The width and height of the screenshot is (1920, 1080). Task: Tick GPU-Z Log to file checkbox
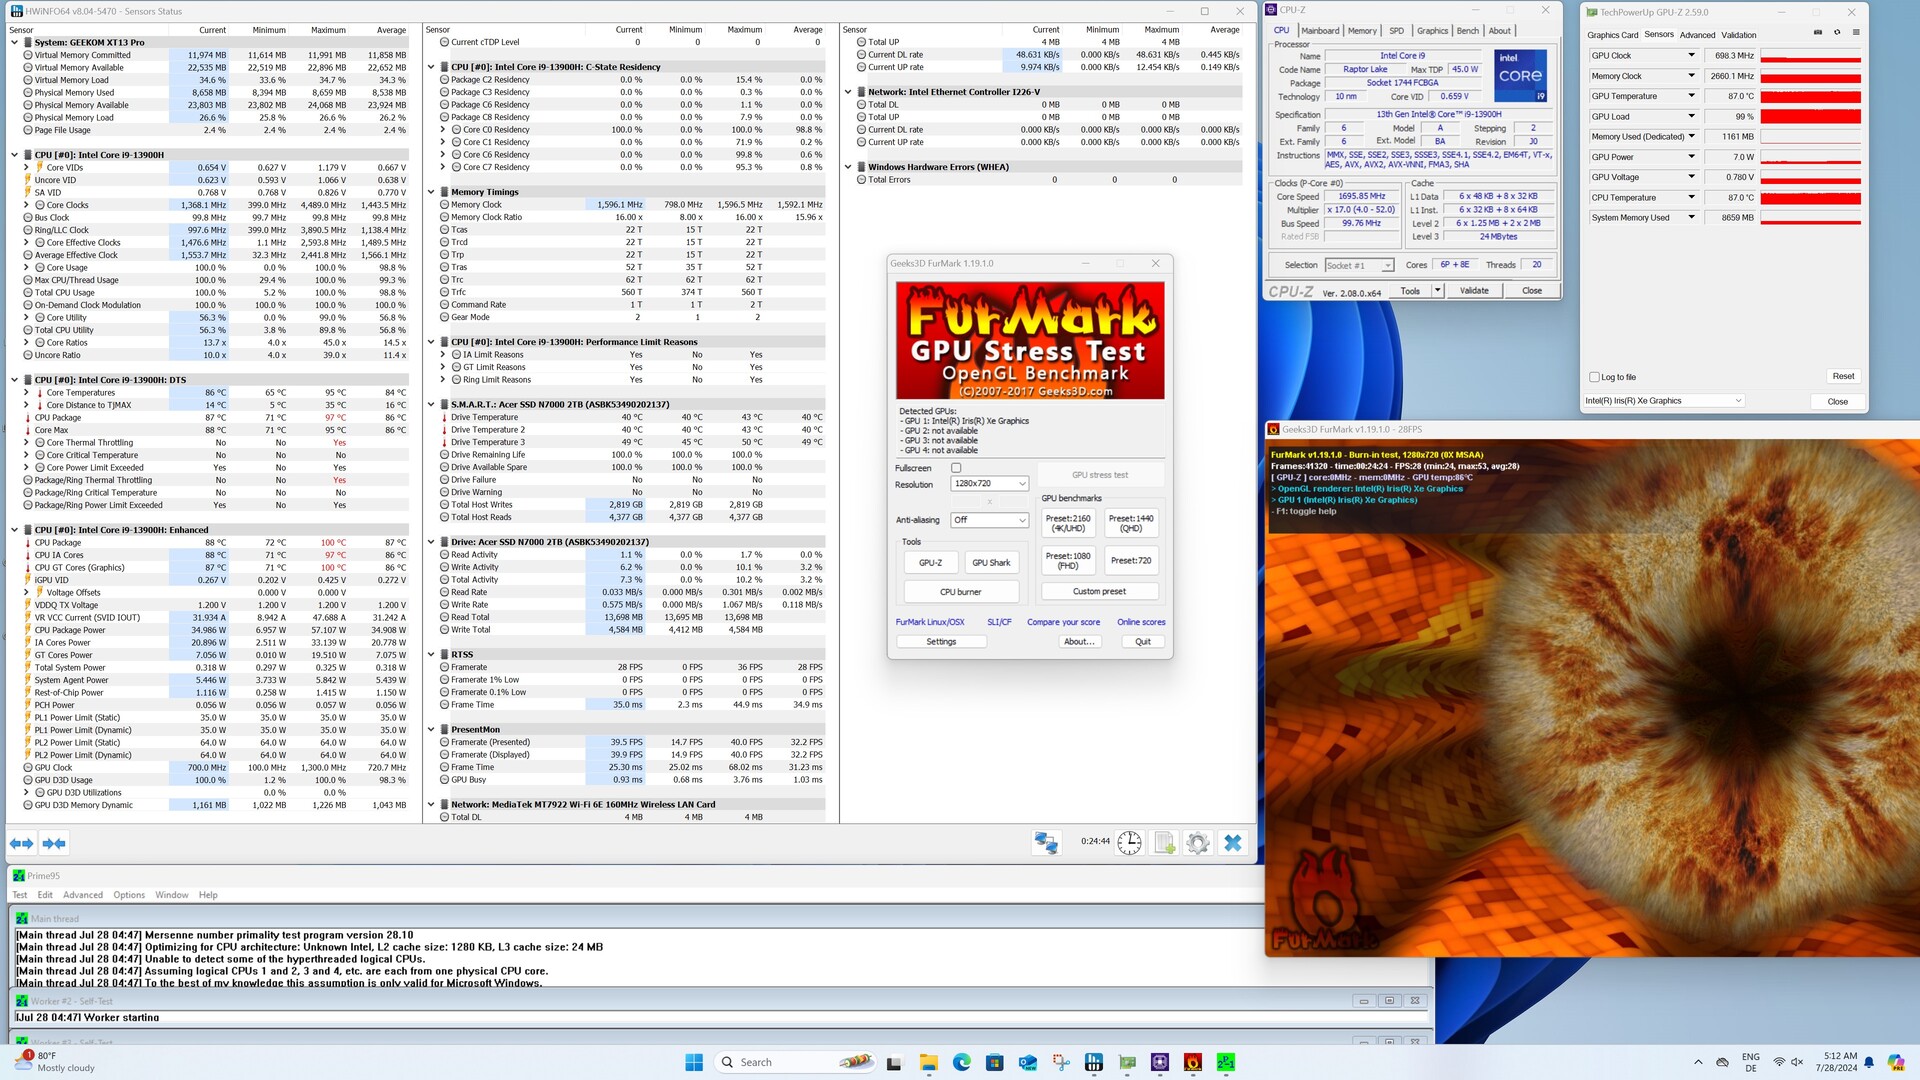[1594, 377]
